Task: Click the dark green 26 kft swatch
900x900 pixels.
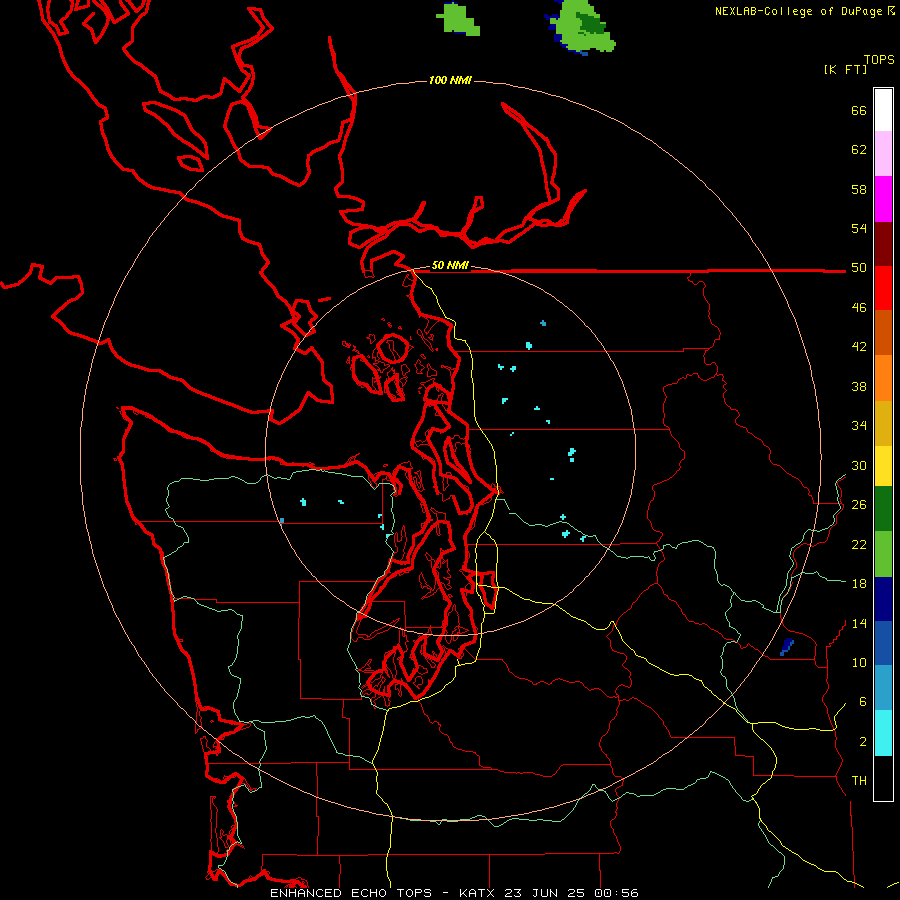Action: tap(883, 509)
